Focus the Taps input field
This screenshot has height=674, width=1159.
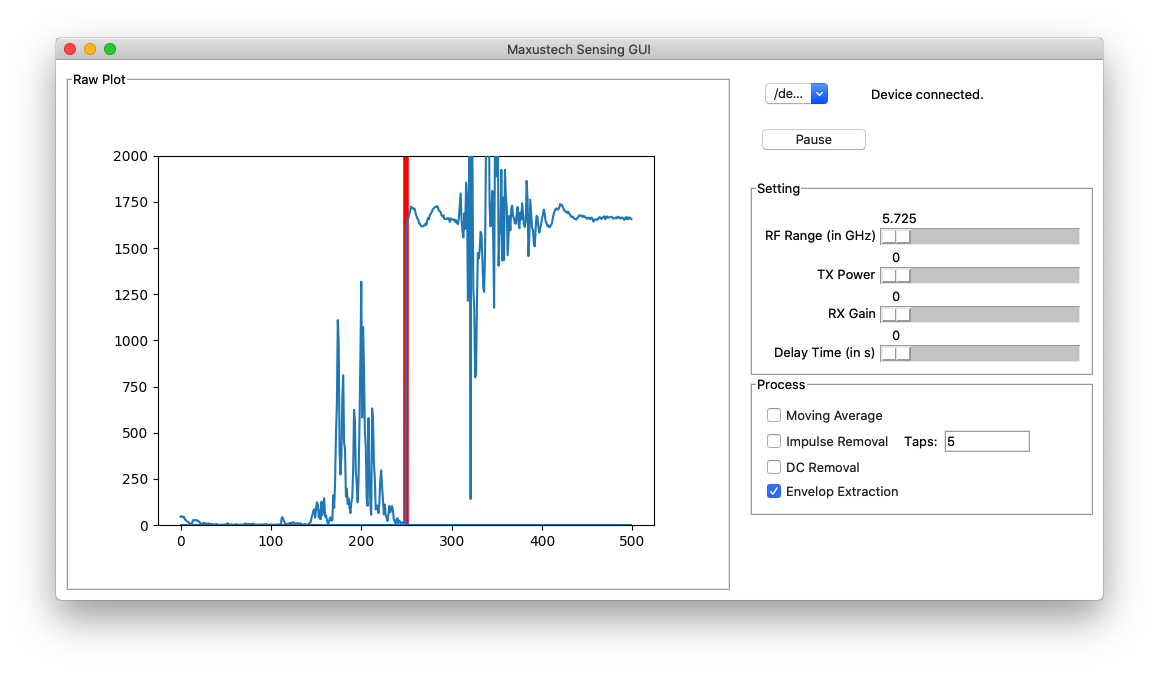coord(987,441)
